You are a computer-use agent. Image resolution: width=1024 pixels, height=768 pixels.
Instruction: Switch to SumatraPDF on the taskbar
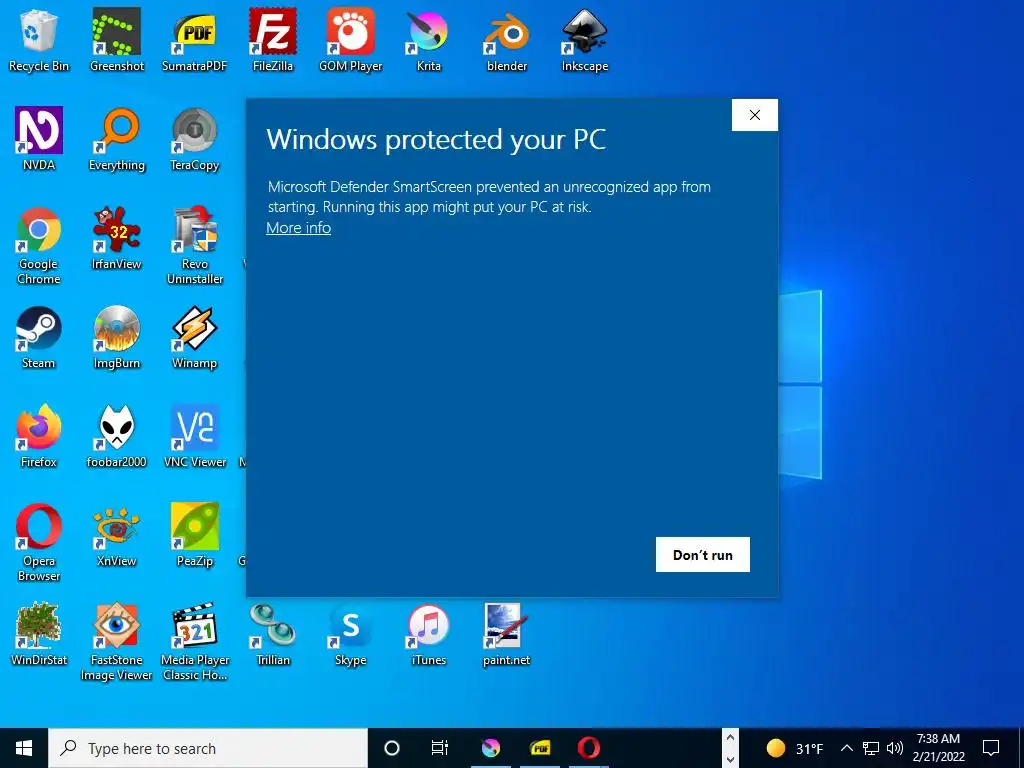click(x=540, y=748)
